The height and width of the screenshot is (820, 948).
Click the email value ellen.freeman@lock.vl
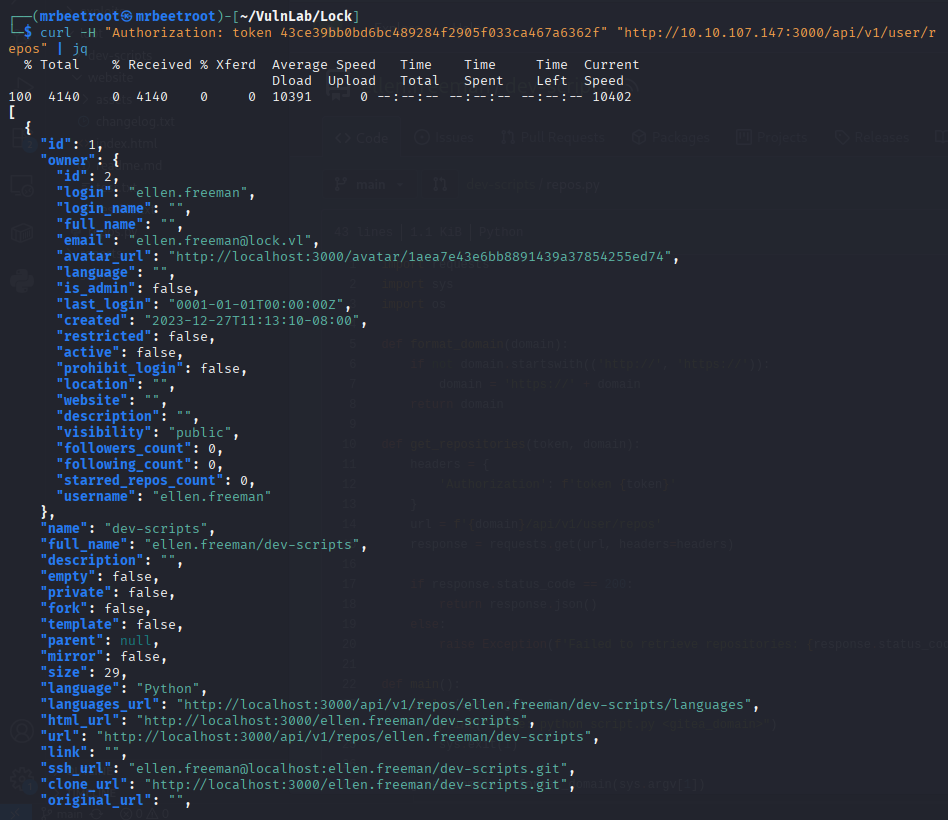coord(220,241)
